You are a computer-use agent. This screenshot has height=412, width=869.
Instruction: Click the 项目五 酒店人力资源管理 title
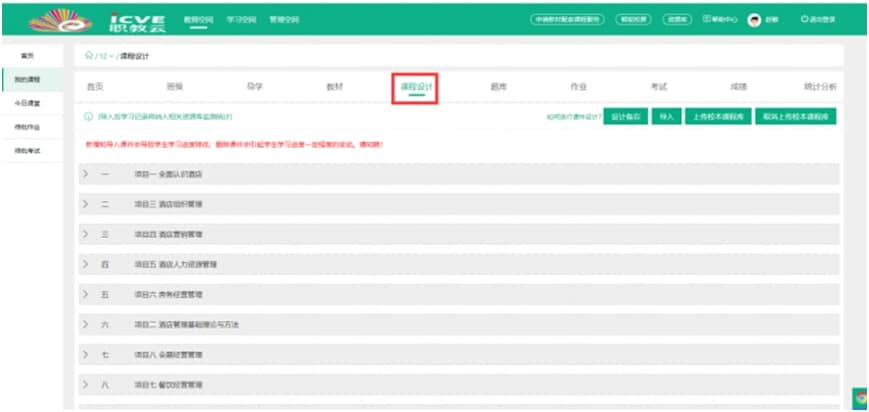pyautogui.click(x=176, y=265)
